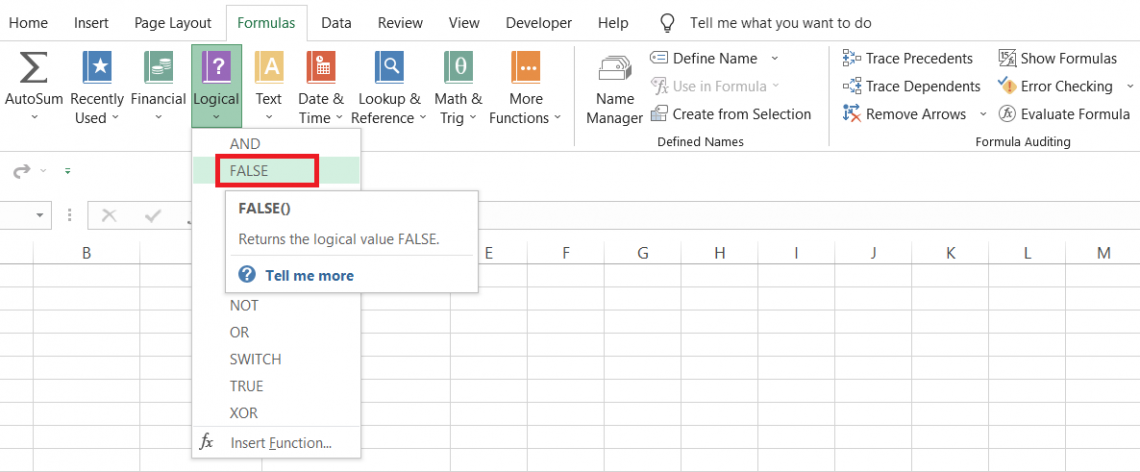Switch to the Page Layout tab
1140x472 pixels.
coord(172,23)
